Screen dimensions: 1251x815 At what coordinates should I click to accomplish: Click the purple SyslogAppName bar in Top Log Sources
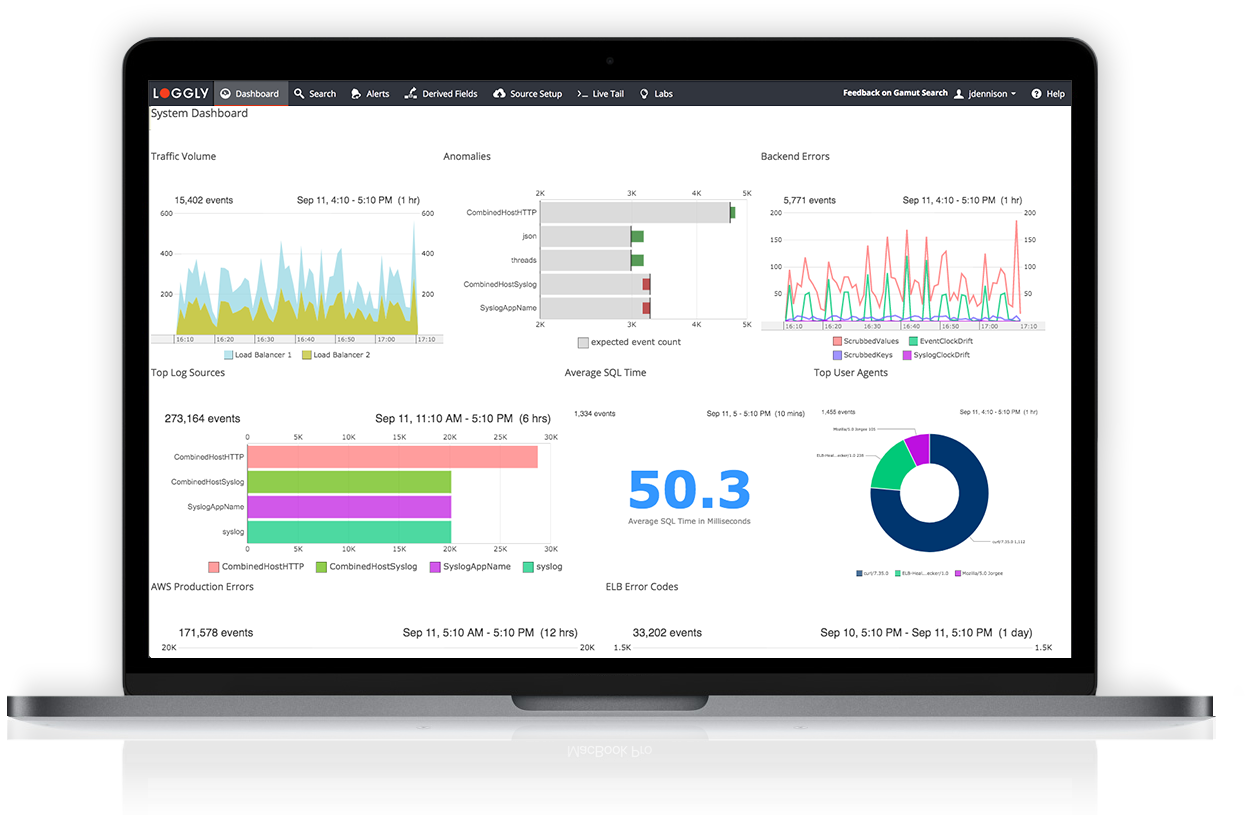[349, 507]
